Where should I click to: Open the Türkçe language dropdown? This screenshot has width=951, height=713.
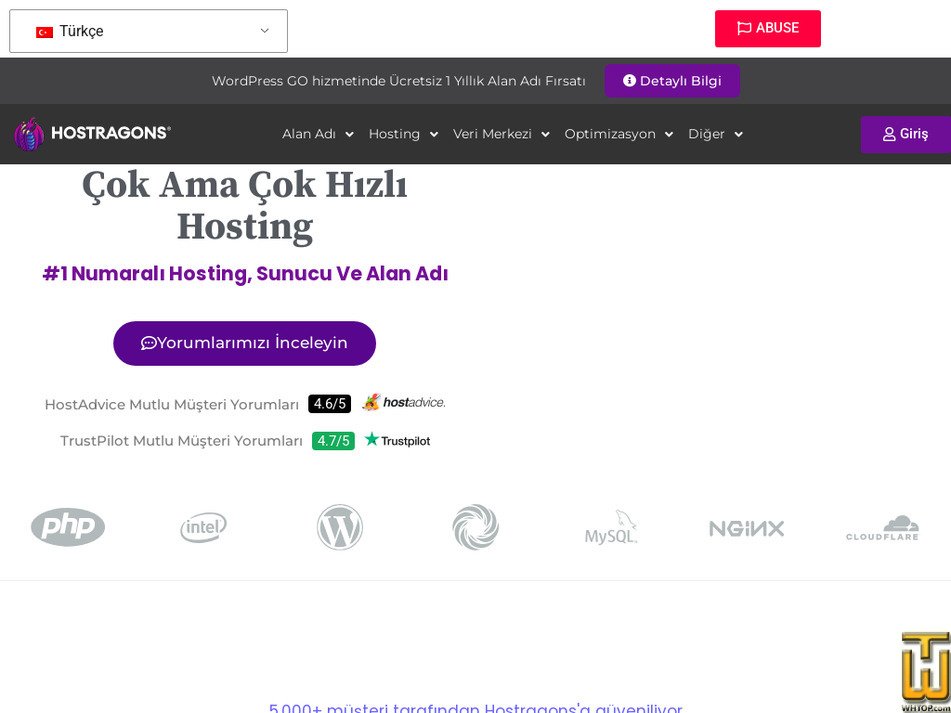[148, 31]
